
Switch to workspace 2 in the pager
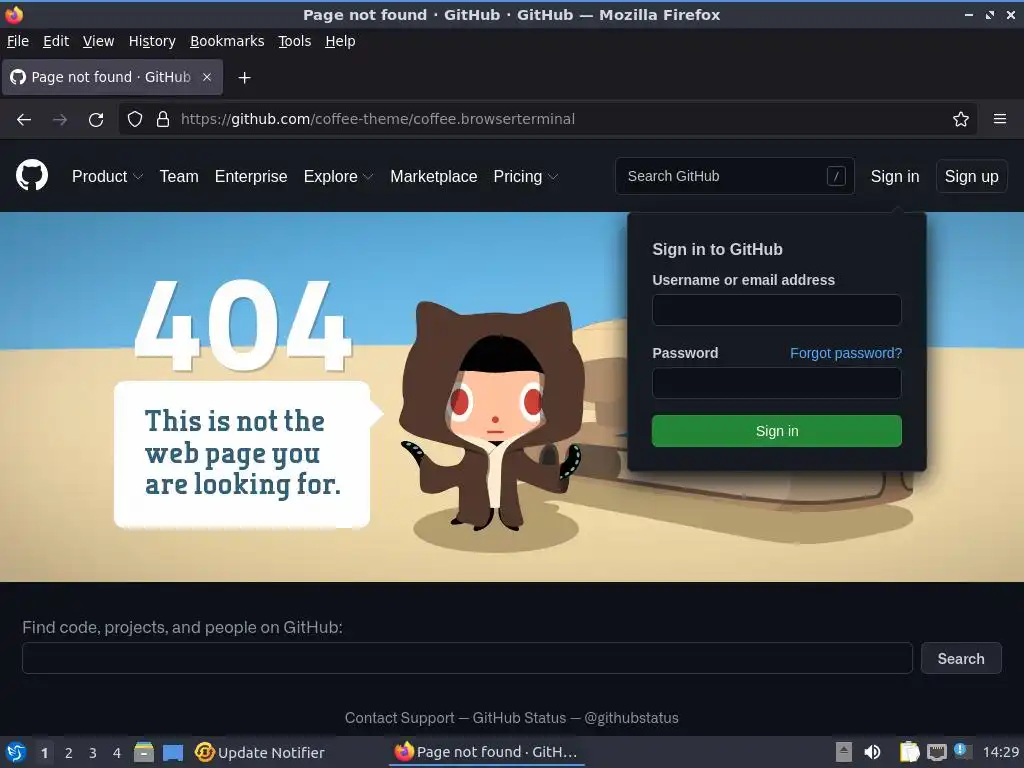pyautogui.click(x=69, y=753)
